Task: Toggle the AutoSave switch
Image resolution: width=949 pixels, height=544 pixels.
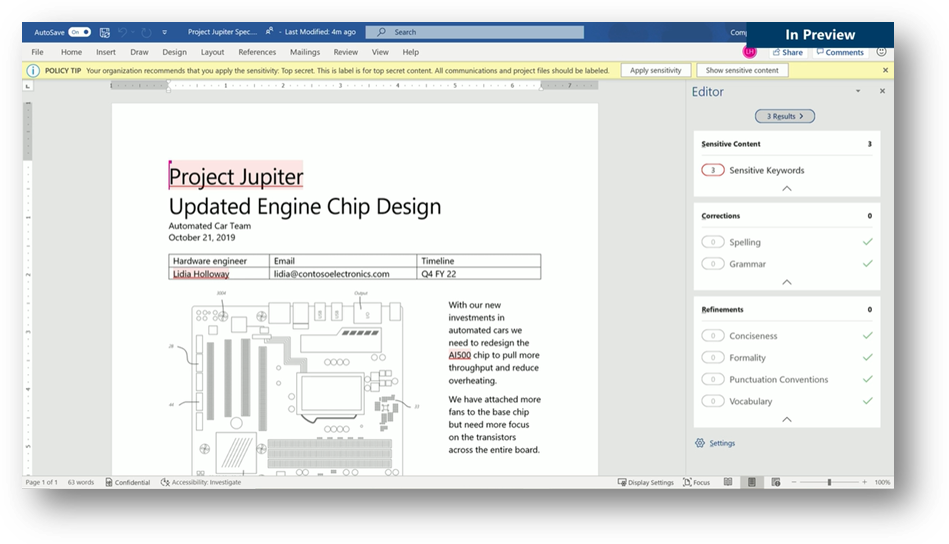Action: point(79,32)
